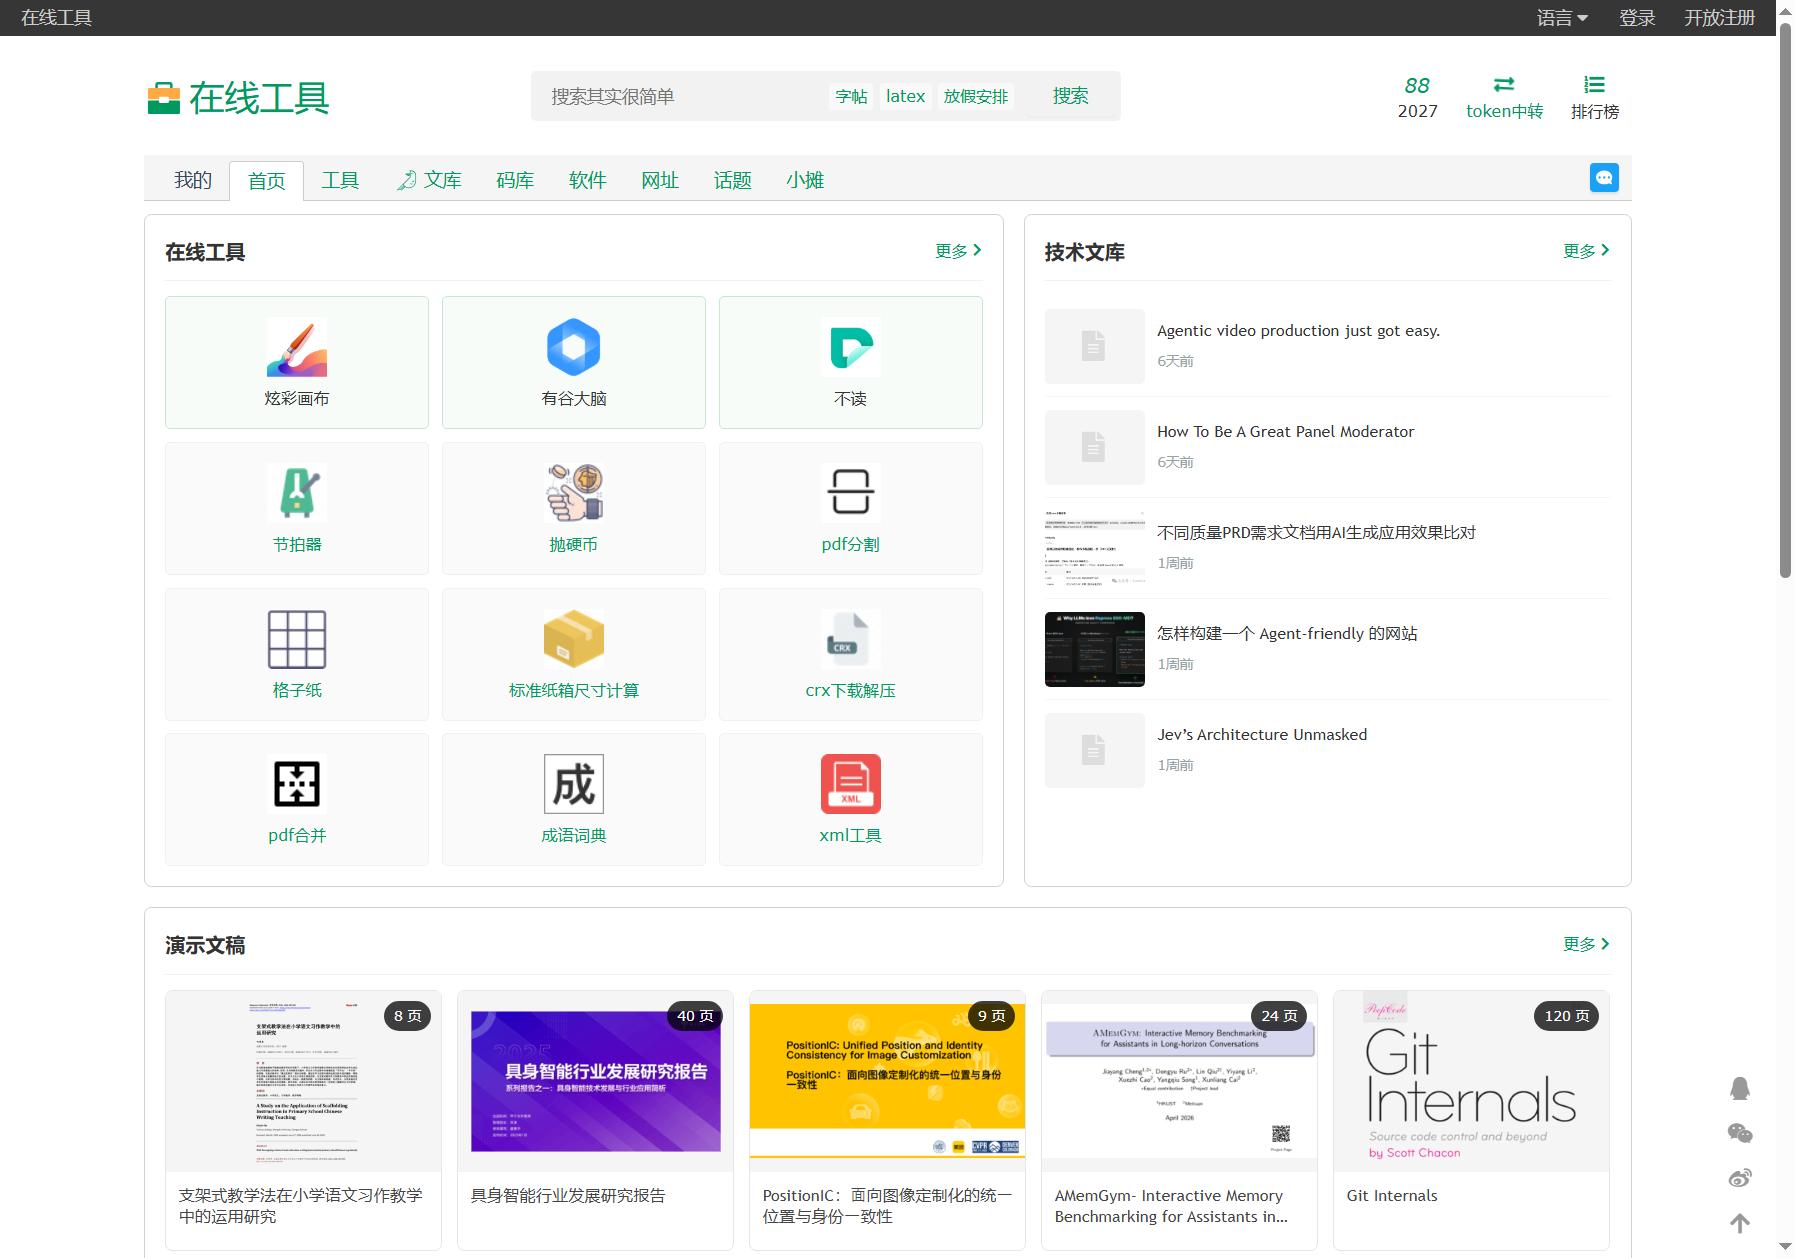Click the back-to-top arrow icon
Viewport: 1795px width, 1258px height.
tap(1740, 1223)
